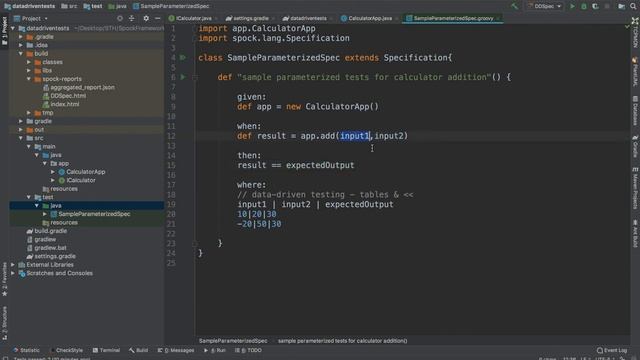Open the DDSpec run configuration dropdown
The height and width of the screenshot is (360, 640).
(x=544, y=6)
